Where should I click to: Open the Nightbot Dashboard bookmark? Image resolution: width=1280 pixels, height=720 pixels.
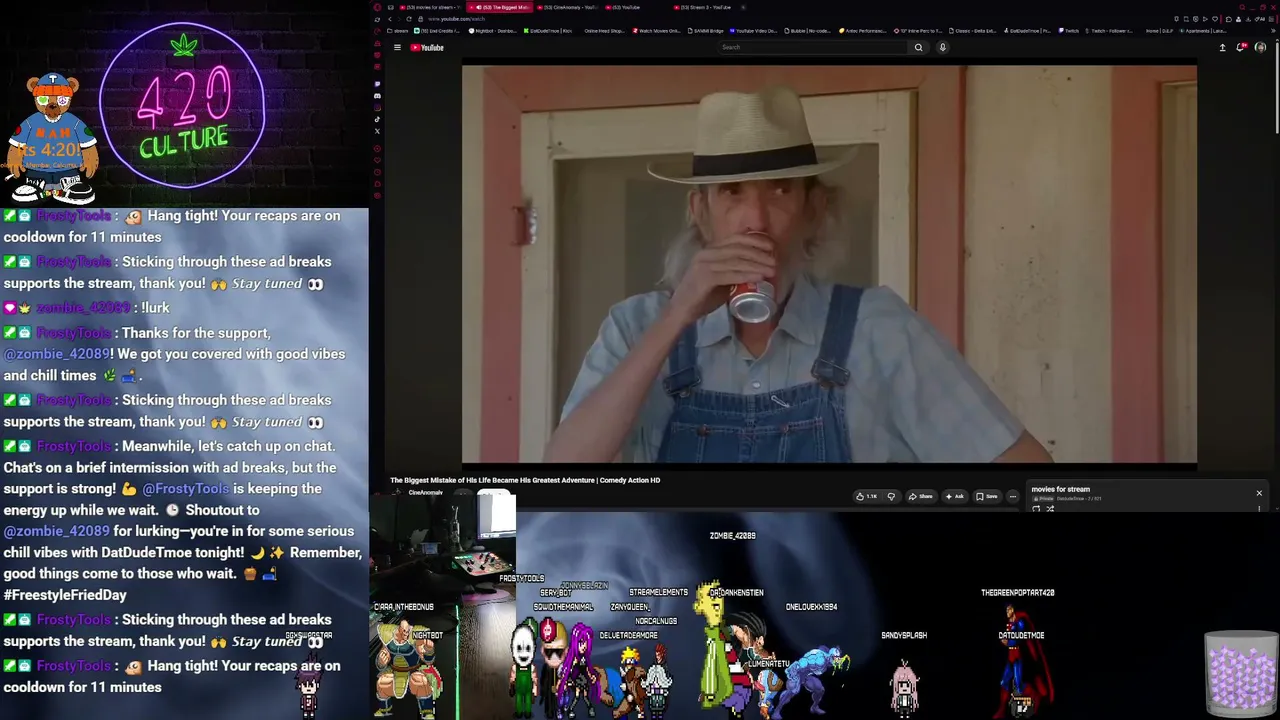click(x=492, y=31)
